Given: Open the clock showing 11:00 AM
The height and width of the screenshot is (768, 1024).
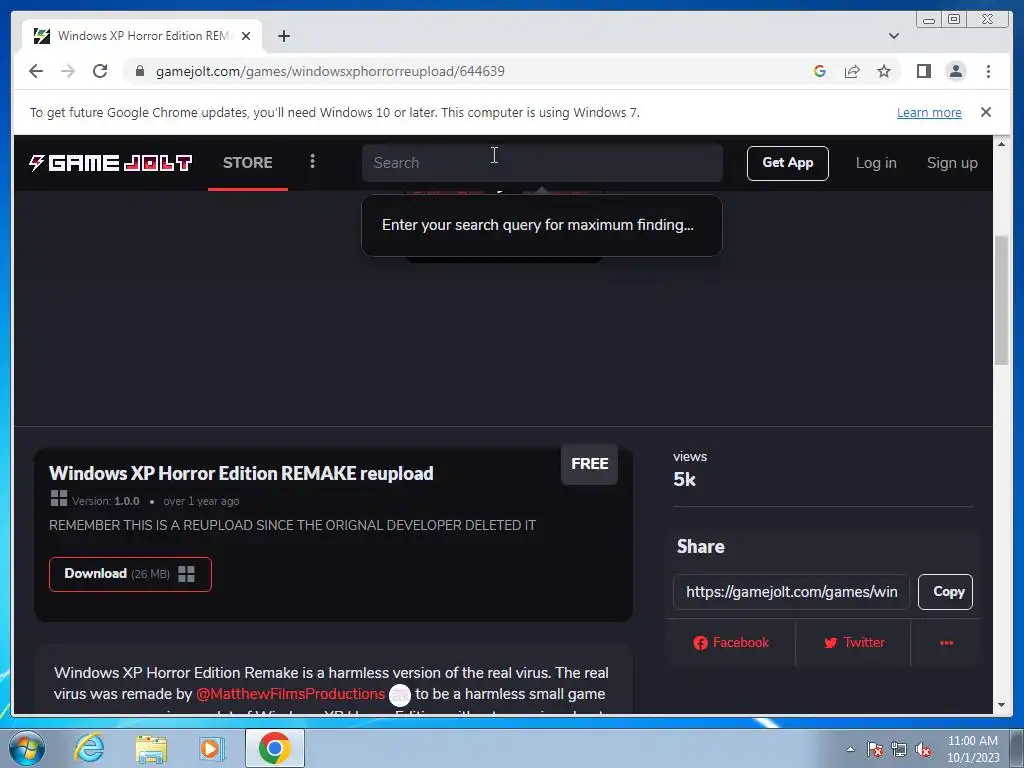Looking at the screenshot, I should (972, 748).
